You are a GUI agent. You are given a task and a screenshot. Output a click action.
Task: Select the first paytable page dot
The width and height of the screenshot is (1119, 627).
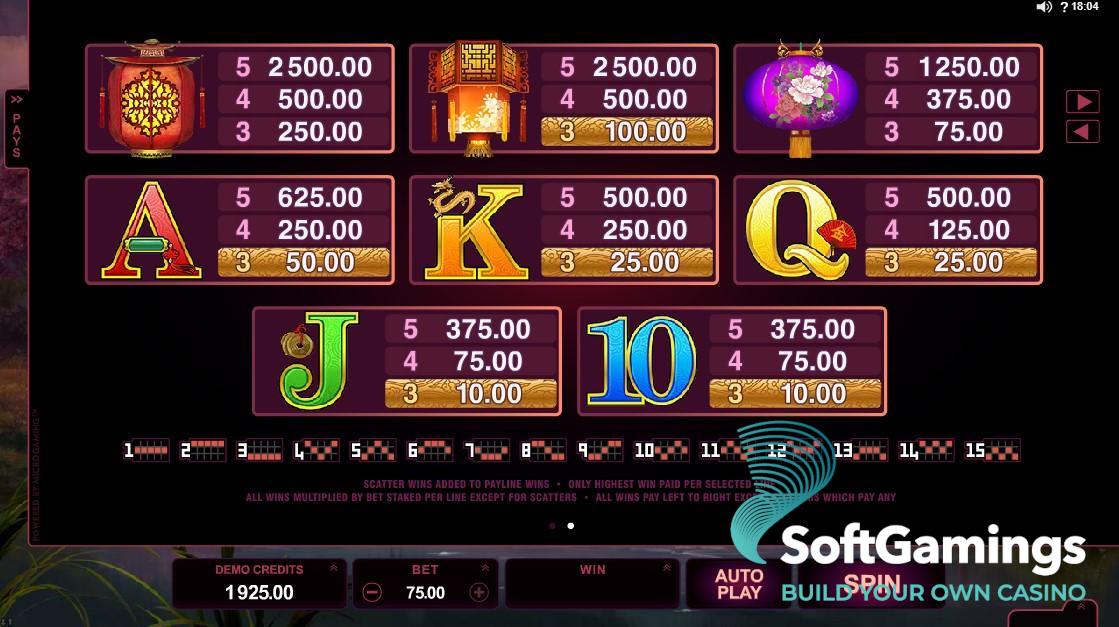click(552, 526)
